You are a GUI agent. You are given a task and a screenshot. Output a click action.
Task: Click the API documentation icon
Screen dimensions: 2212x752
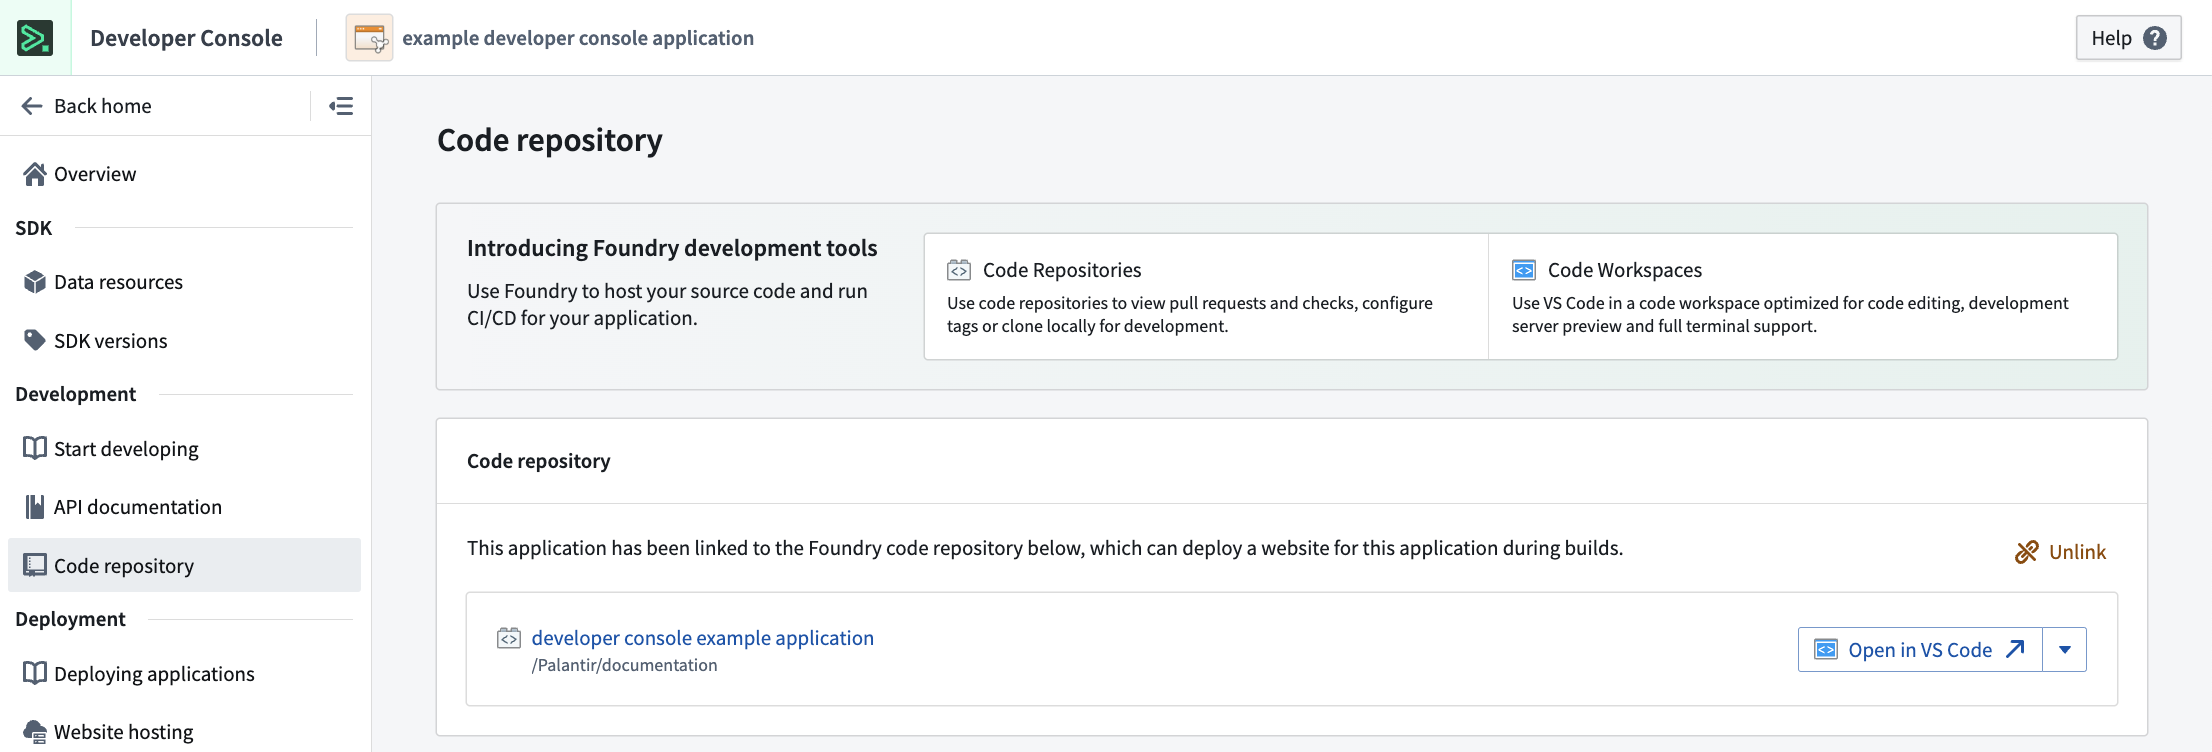coord(35,507)
